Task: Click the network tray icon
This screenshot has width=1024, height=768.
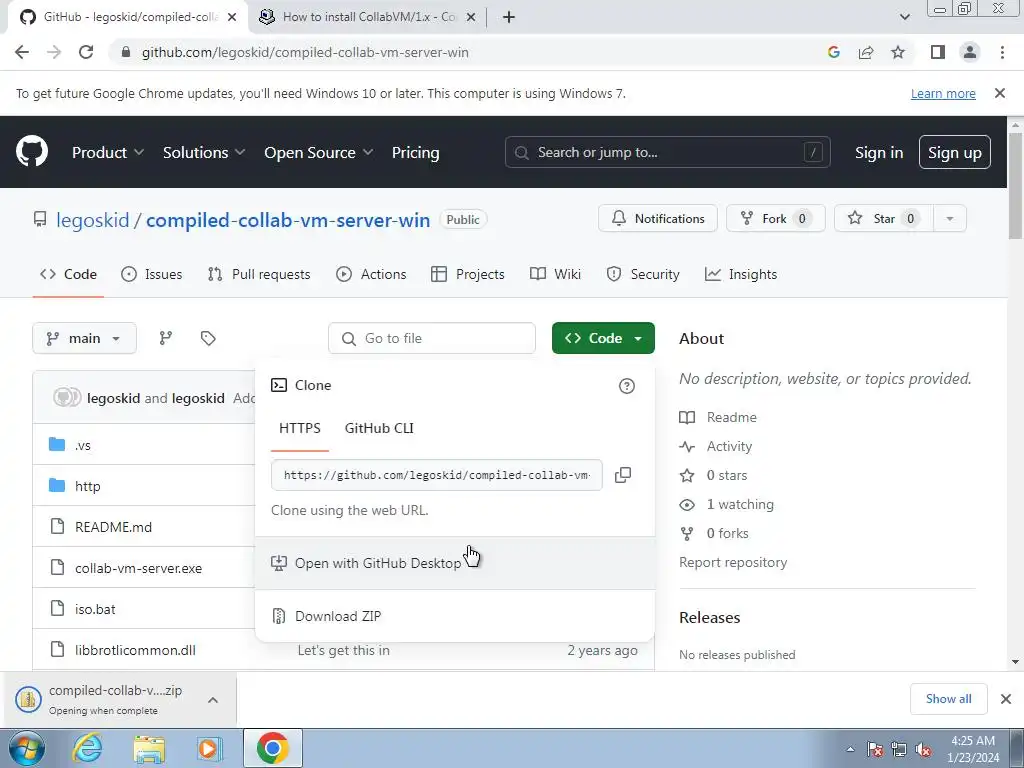Action: point(899,750)
